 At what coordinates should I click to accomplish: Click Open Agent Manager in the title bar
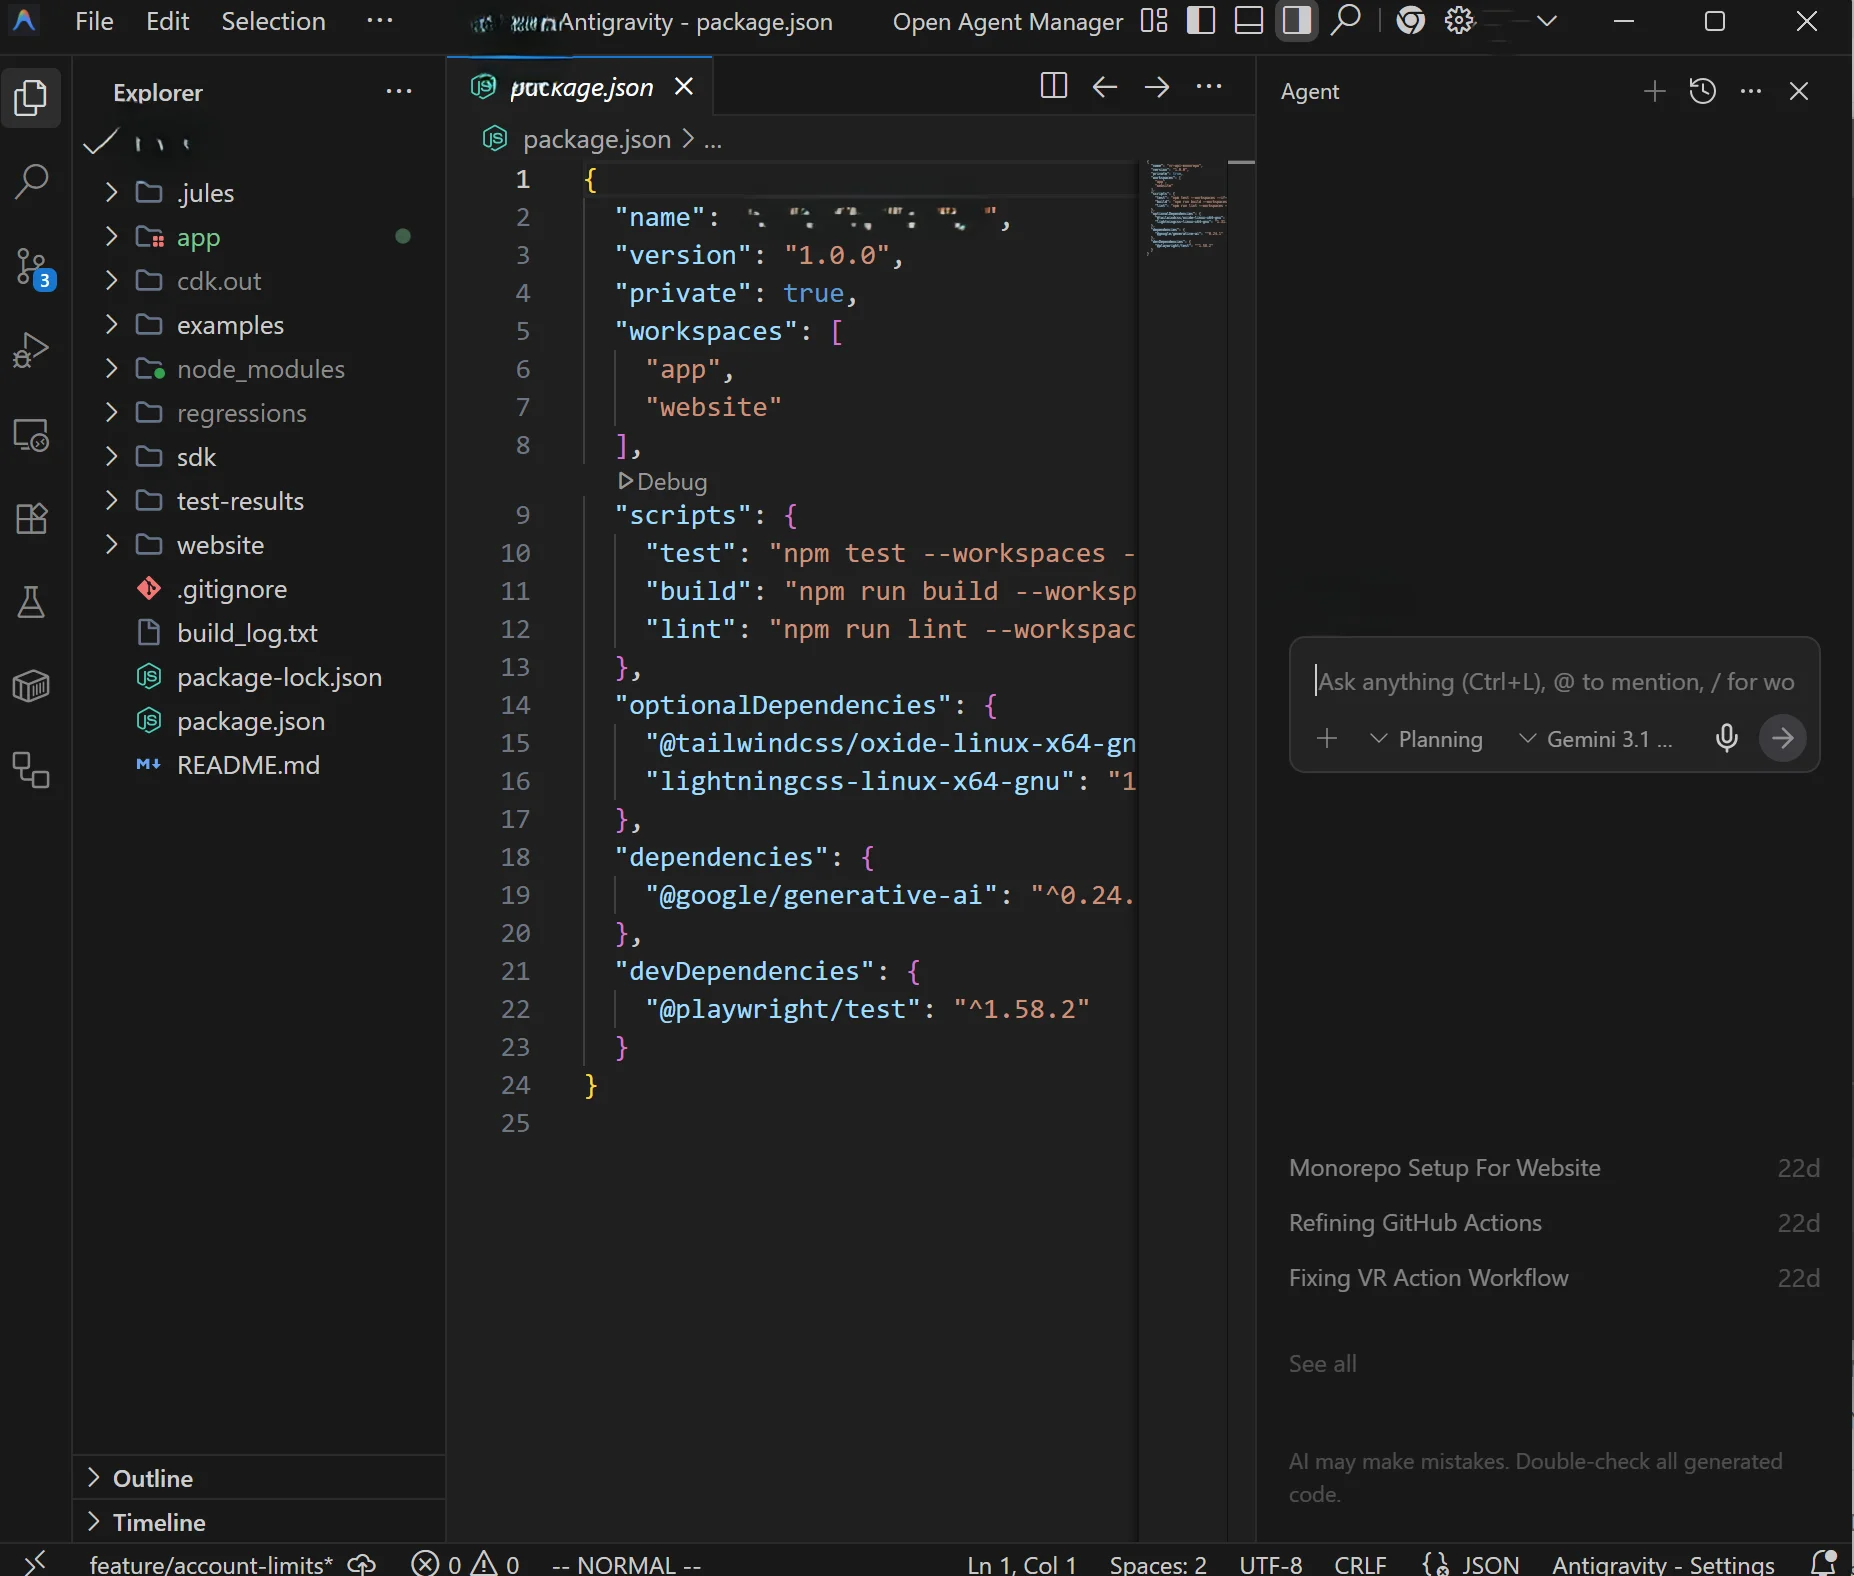point(1006,21)
